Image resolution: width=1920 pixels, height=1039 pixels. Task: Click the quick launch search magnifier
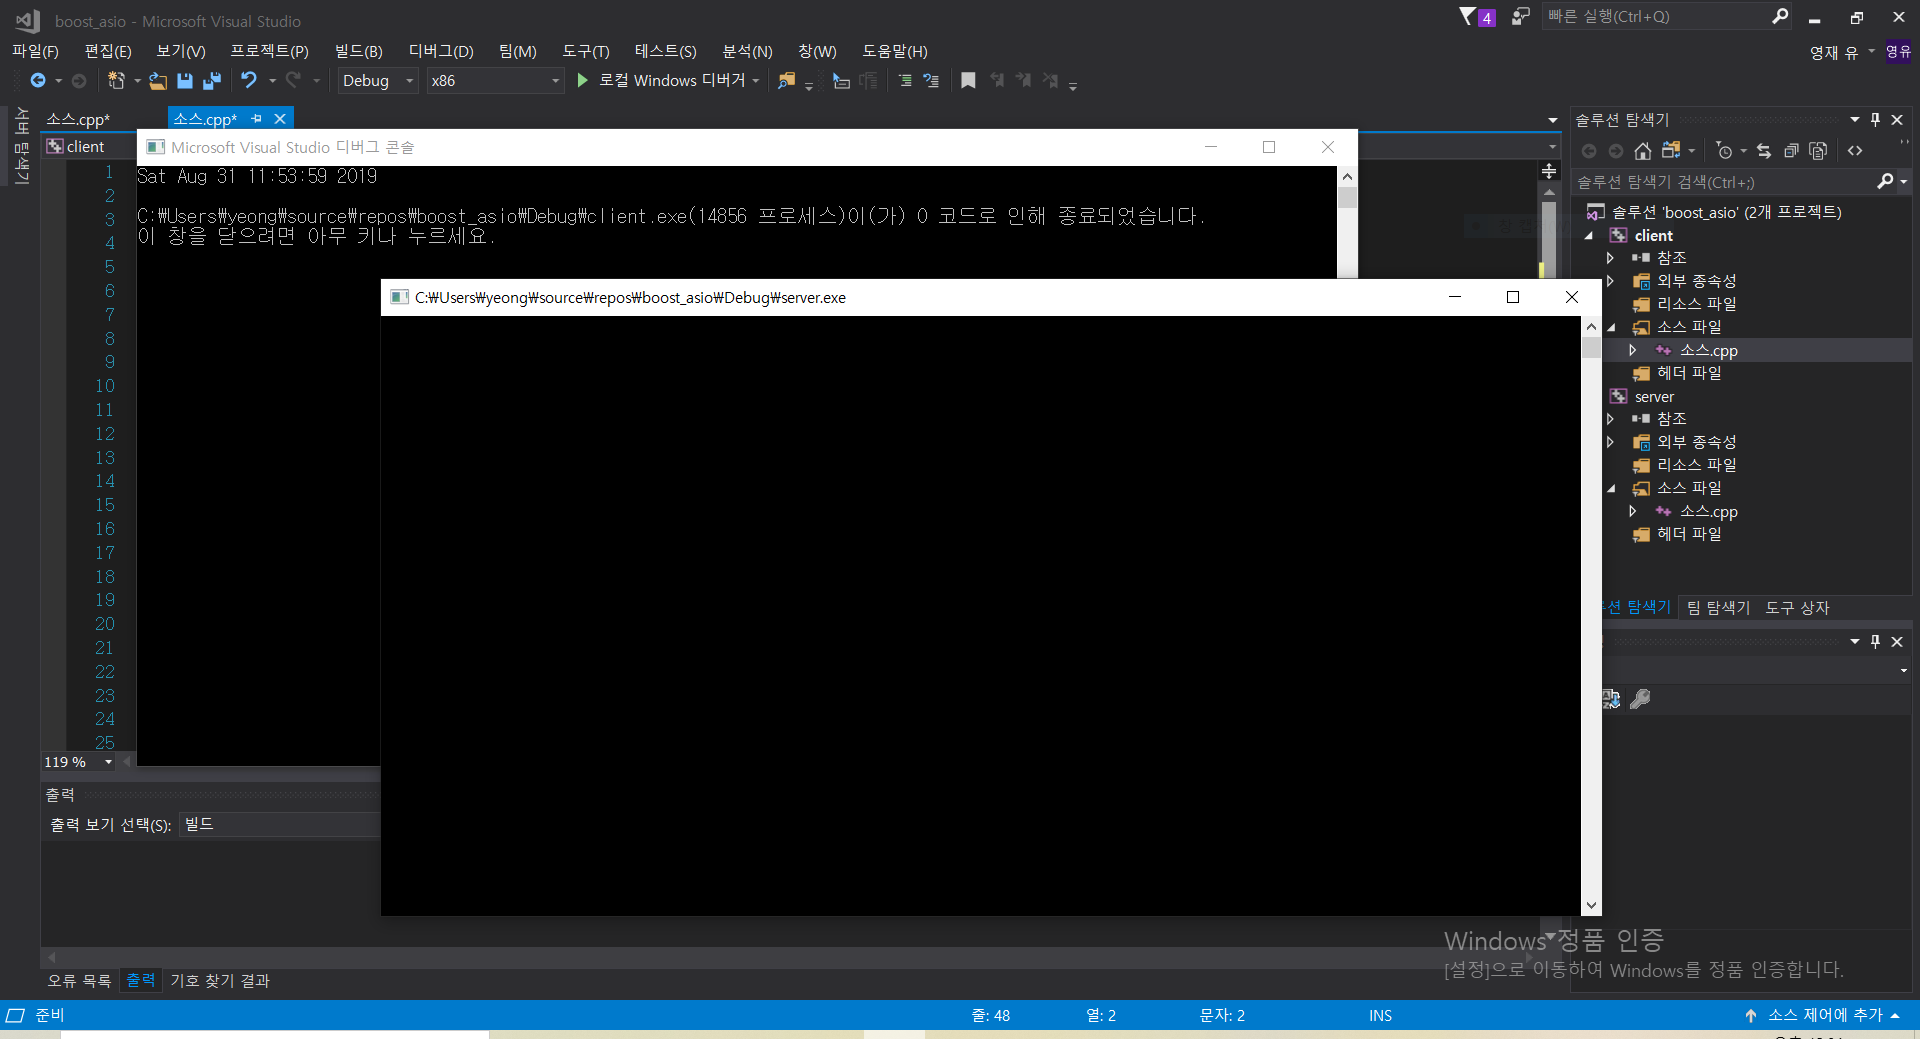1780,16
